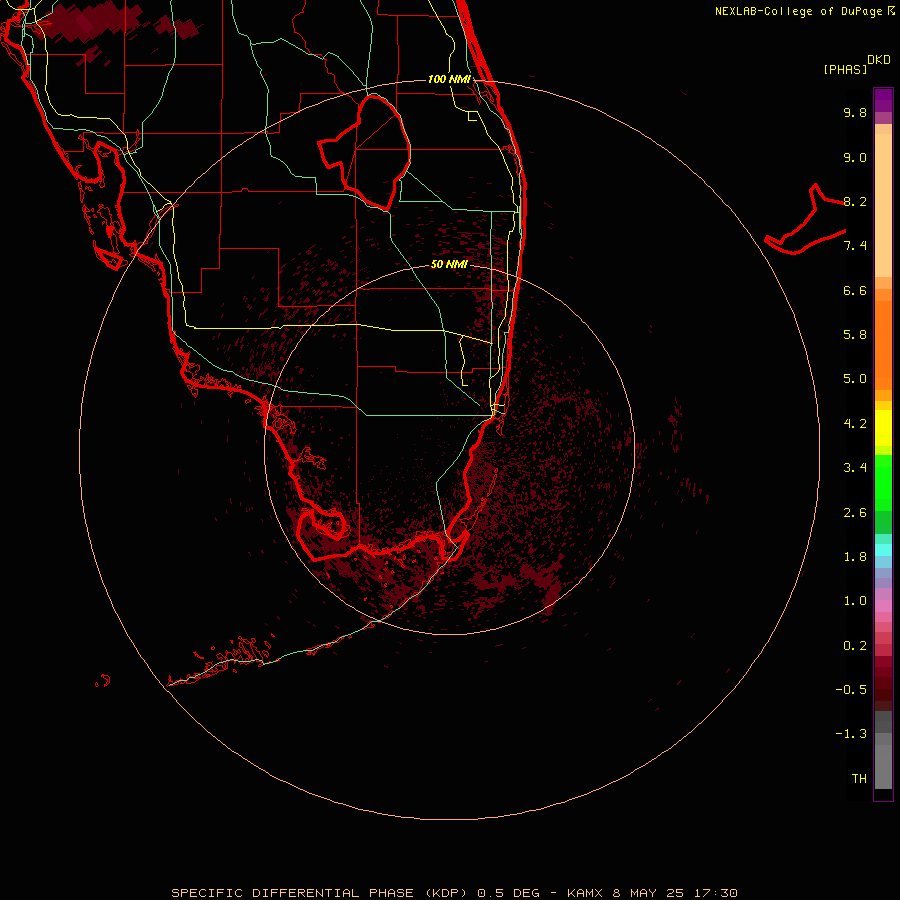Click the DKD label above the color scale
900x900 pixels.
pyautogui.click(x=879, y=60)
